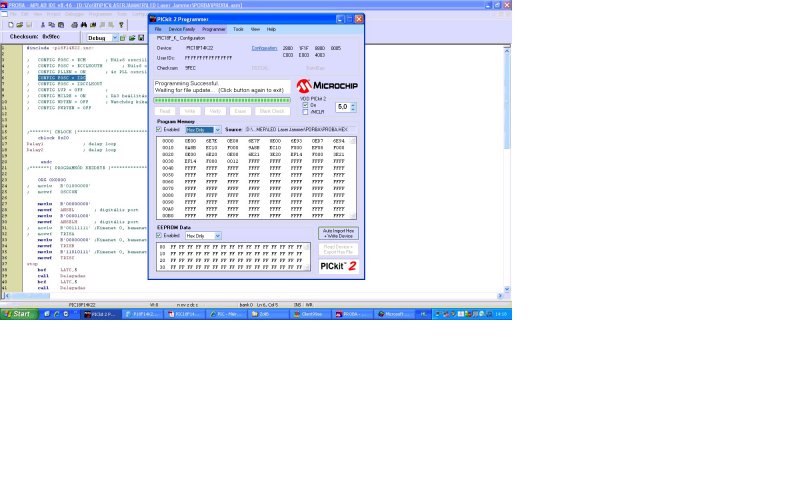This screenshot has height=480, width=800.
Task: Click the Save icon in MPLAB toolbar
Action: coord(29,24)
